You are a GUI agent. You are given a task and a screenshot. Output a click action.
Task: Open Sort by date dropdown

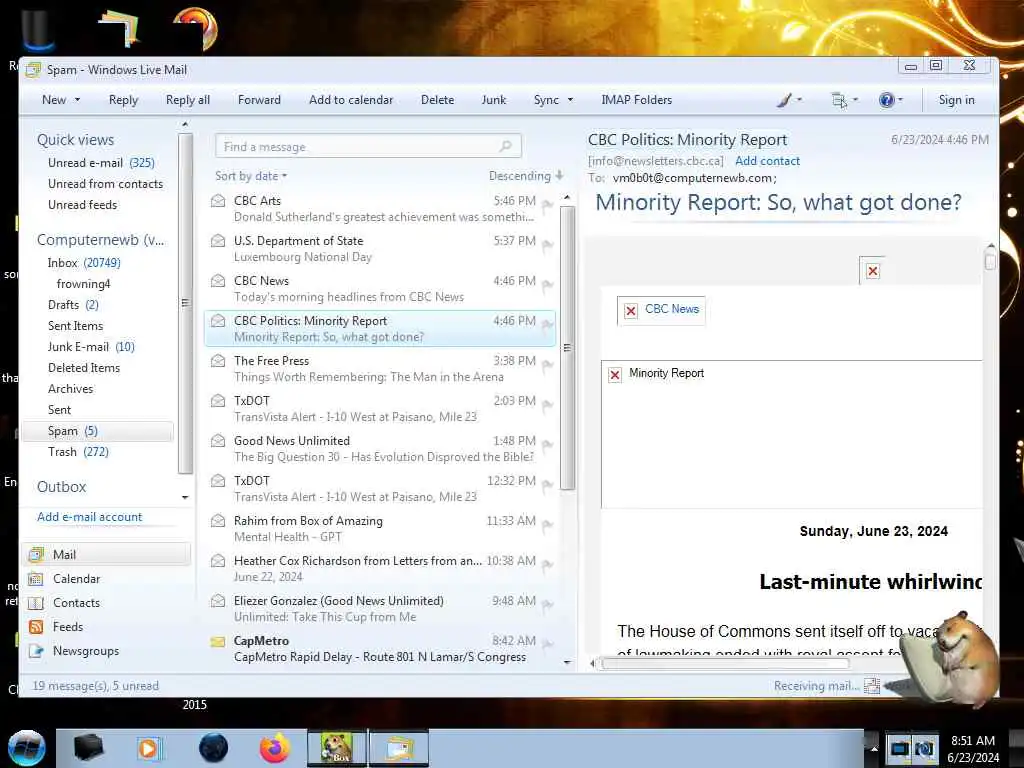click(251, 176)
